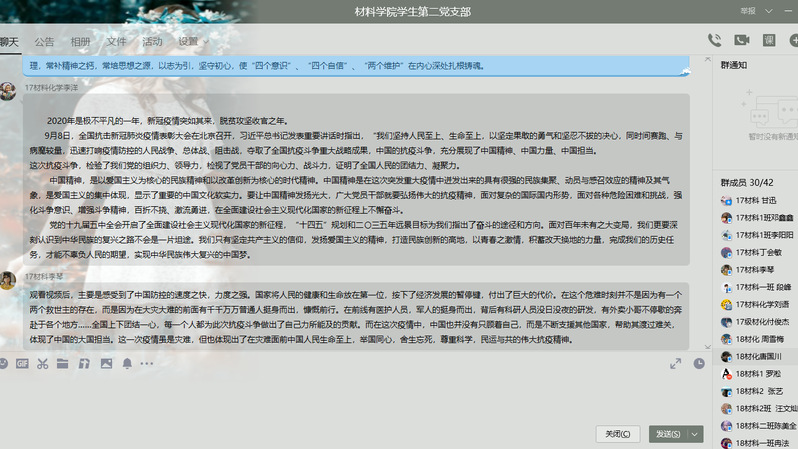
Task: Switch to the 公告 tab
Action: [x=44, y=42]
